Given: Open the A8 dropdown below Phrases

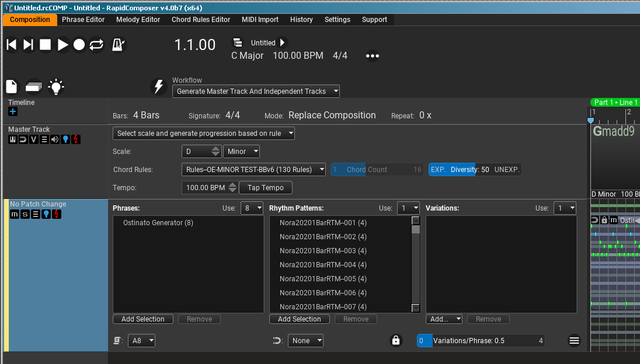Looking at the screenshot, I should 142,340.
